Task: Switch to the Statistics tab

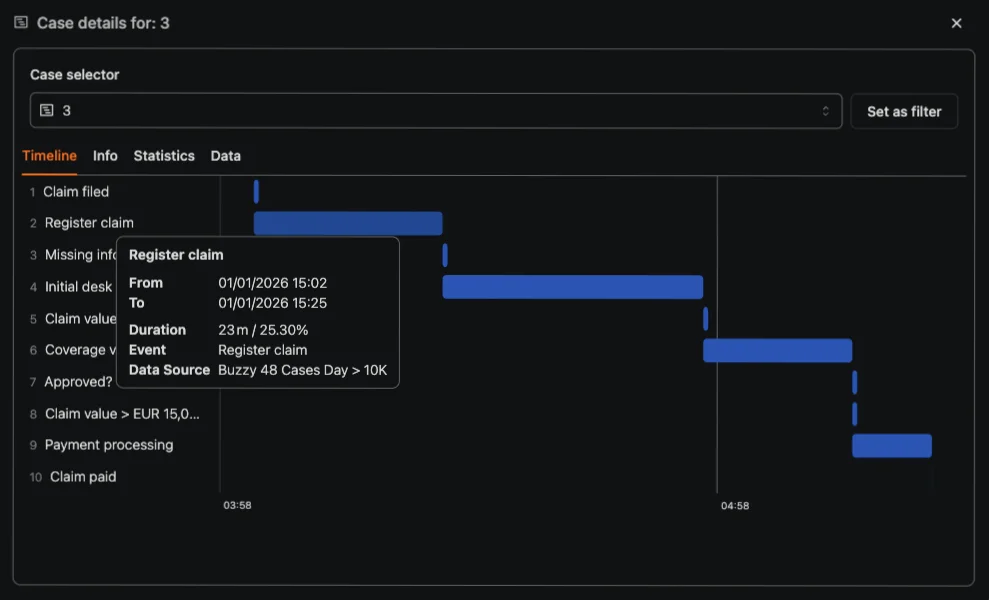Action: coord(164,156)
